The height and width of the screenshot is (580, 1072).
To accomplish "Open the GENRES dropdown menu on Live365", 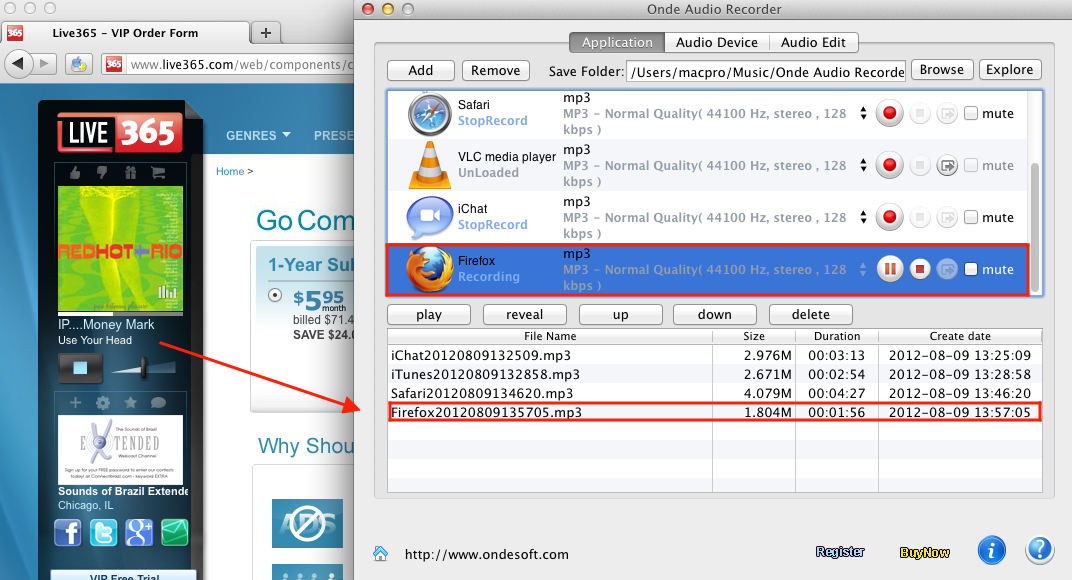I will (258, 135).
